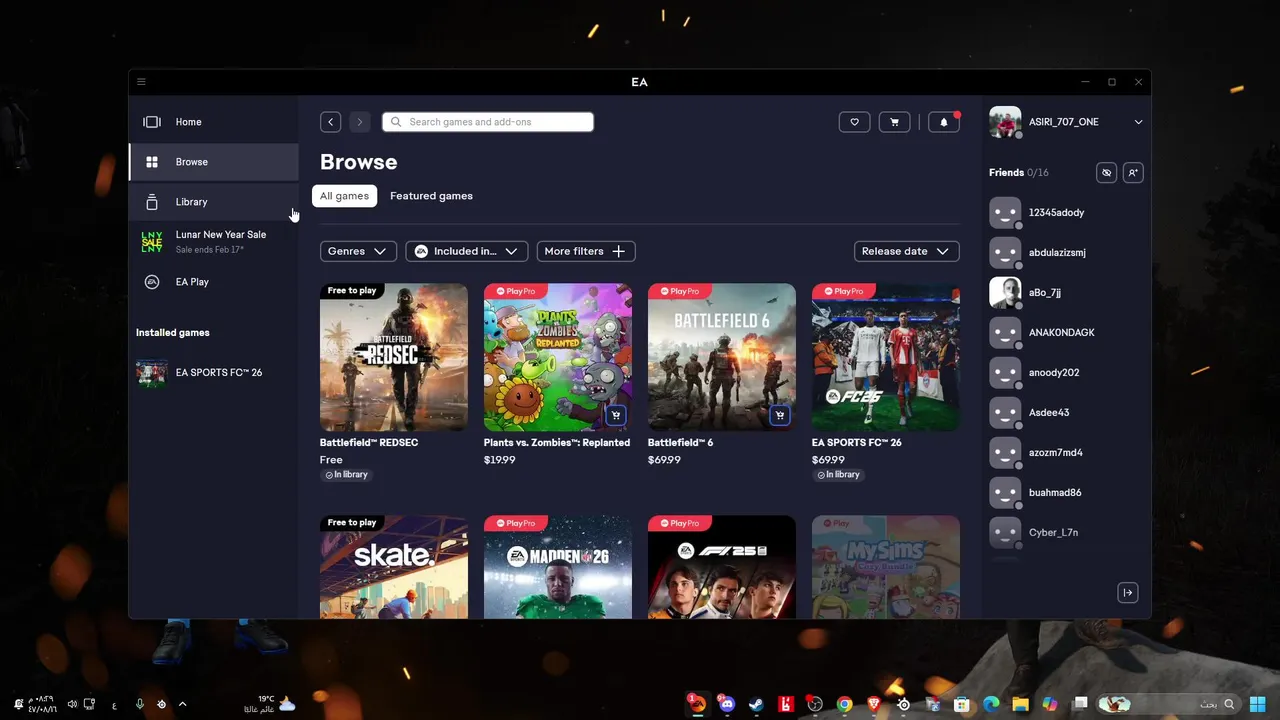Expand the ASIRI_707_ONE account dropdown
Viewport: 1280px width, 720px height.
1138,122
